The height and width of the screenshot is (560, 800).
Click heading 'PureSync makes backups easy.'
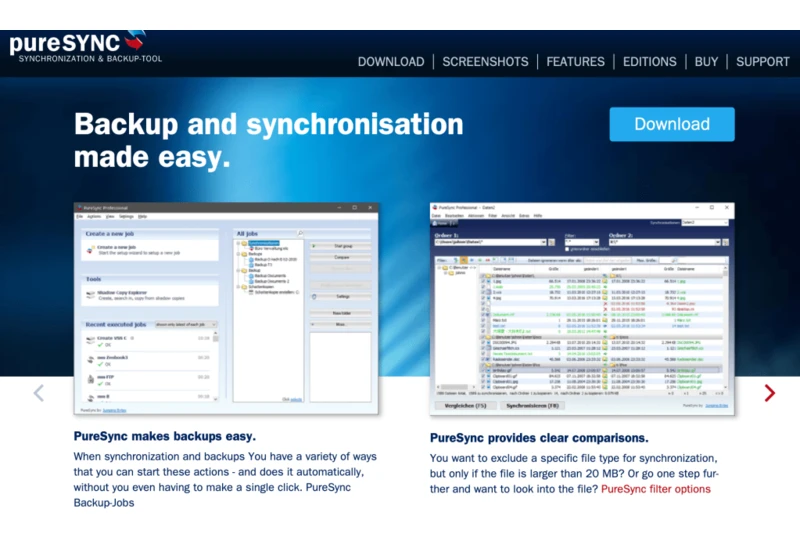click(x=165, y=437)
